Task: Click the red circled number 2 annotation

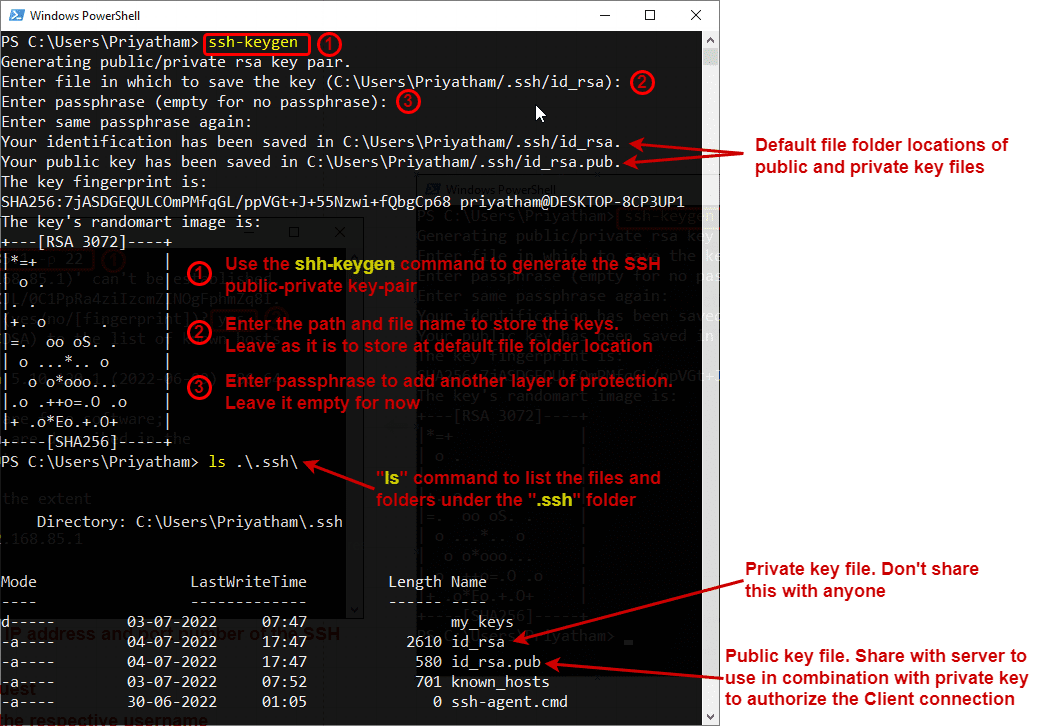Action: (x=643, y=82)
